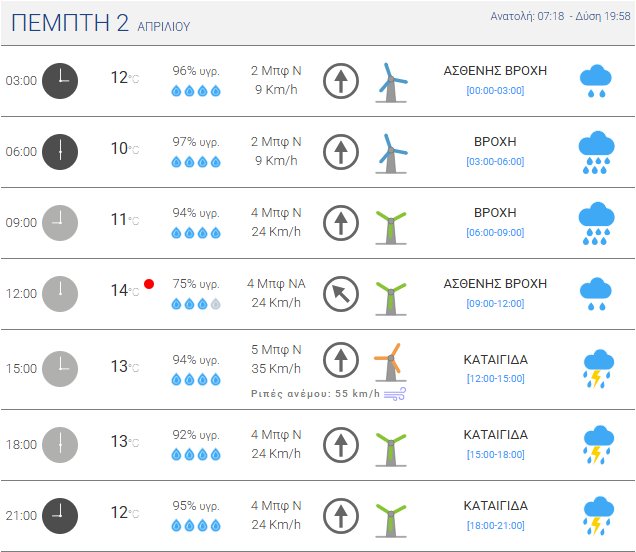
Task: Click the sunrise and sunset times text
Action: pyautogui.click(x=561, y=17)
